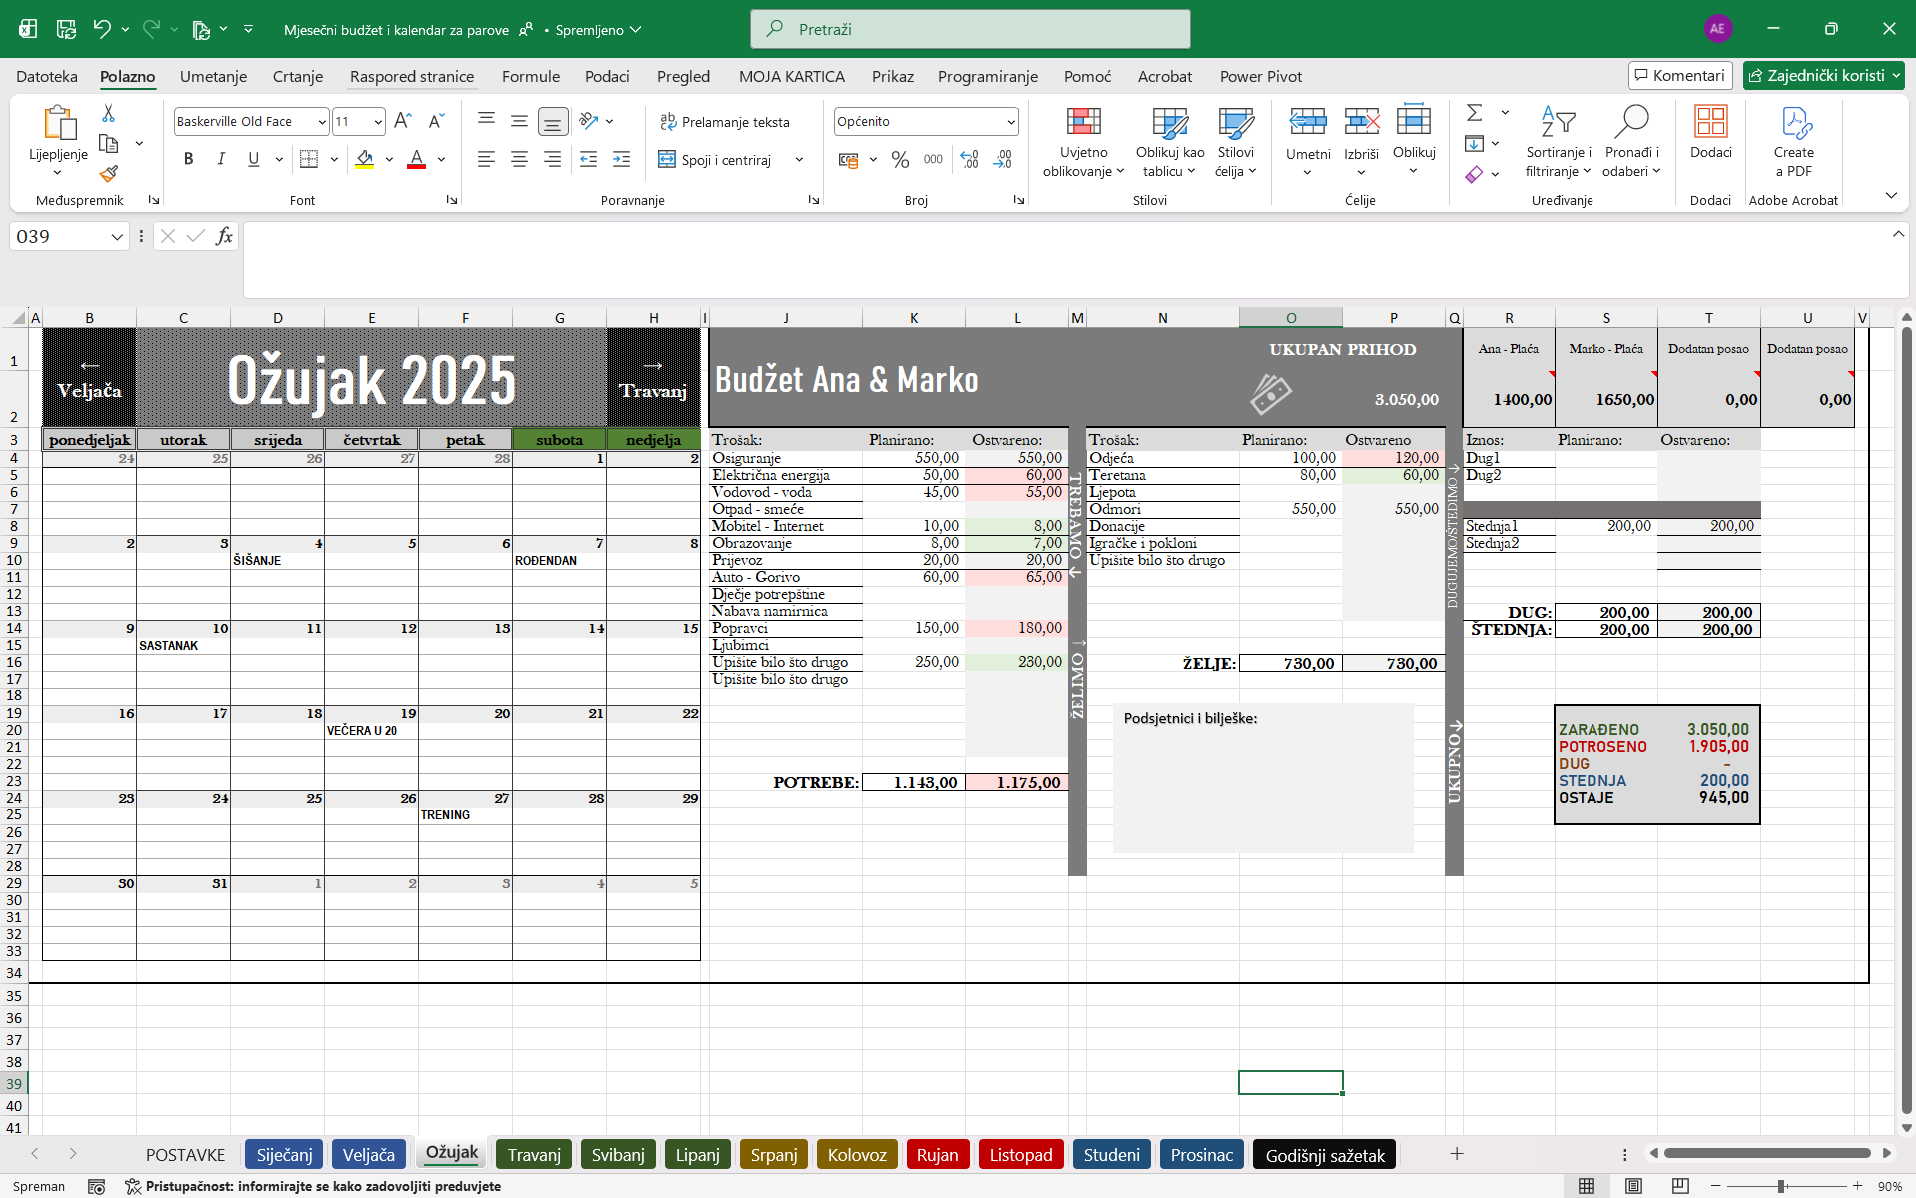Click the Lijepljenje paste icon

pyautogui.click(x=59, y=122)
